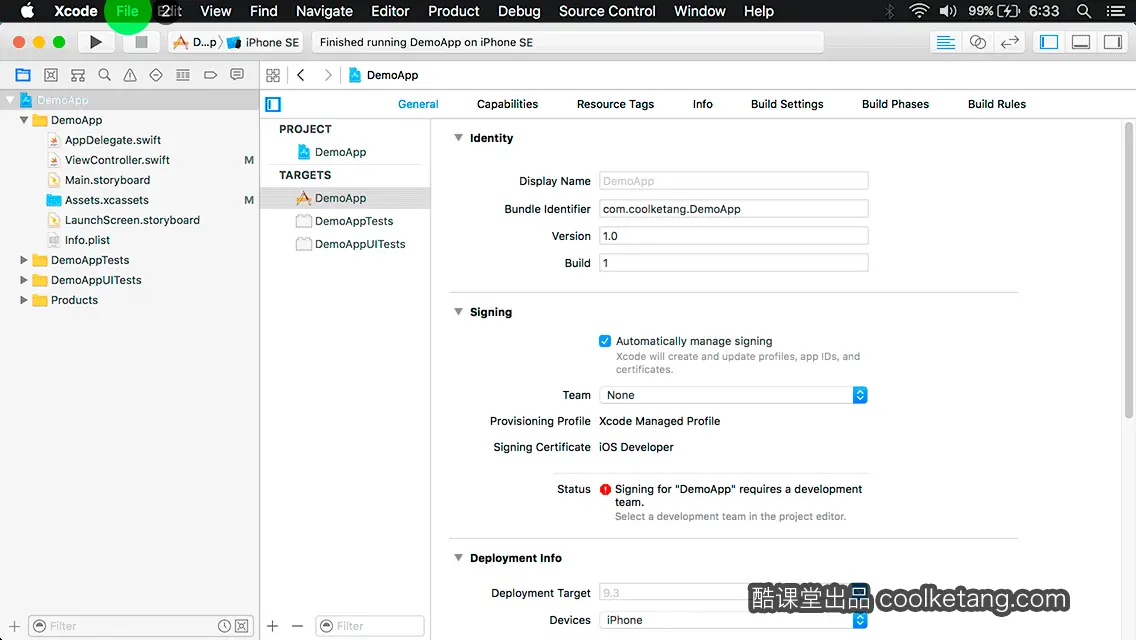Collapse the Identity section

click(458, 138)
